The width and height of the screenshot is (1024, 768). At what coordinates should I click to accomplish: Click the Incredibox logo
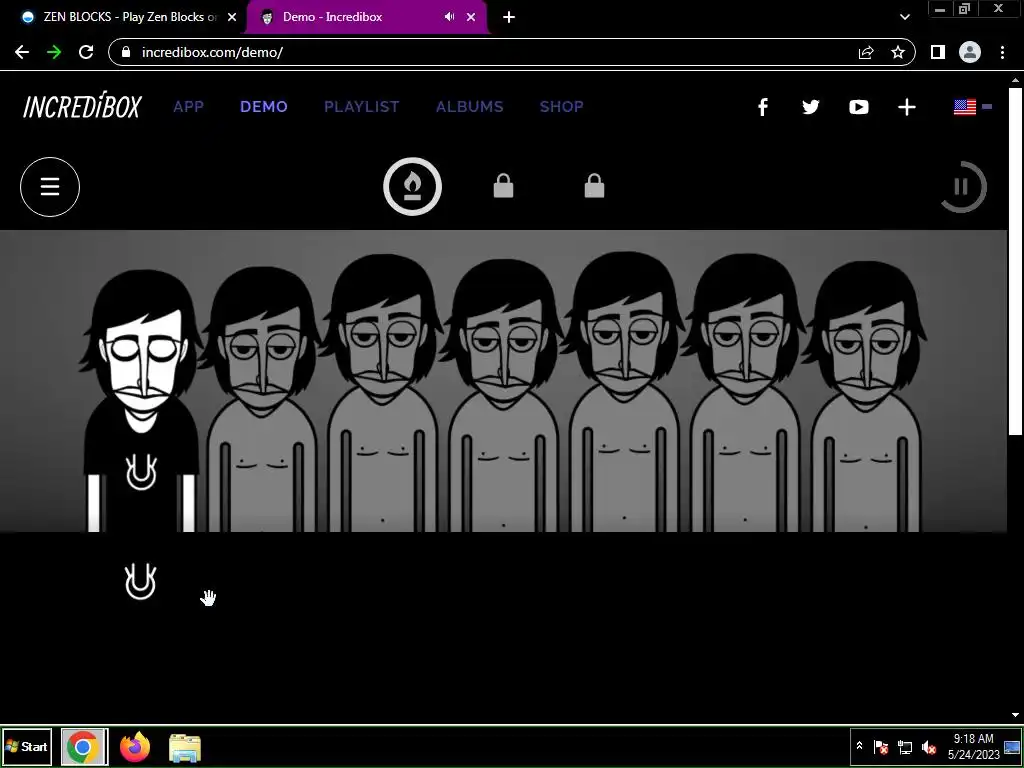tap(82, 107)
